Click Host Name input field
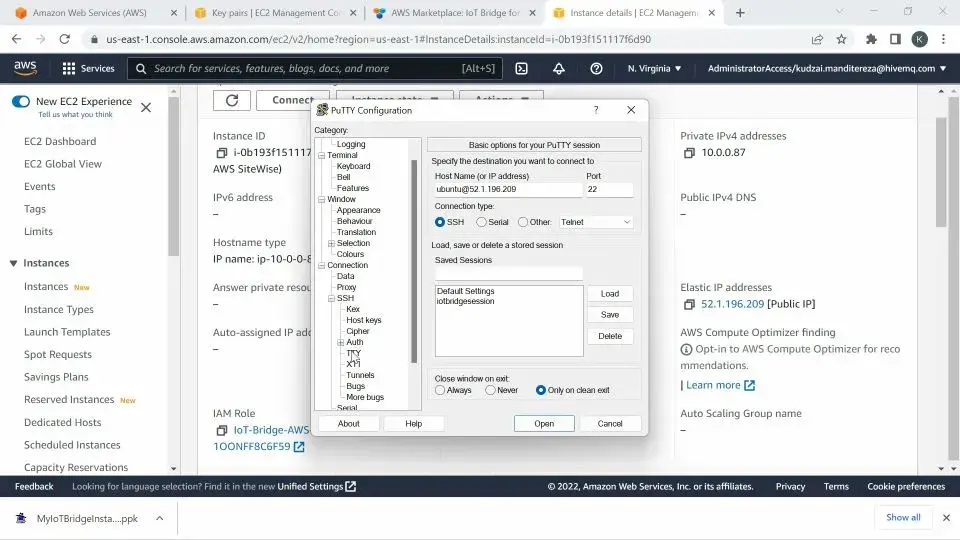 (x=508, y=190)
